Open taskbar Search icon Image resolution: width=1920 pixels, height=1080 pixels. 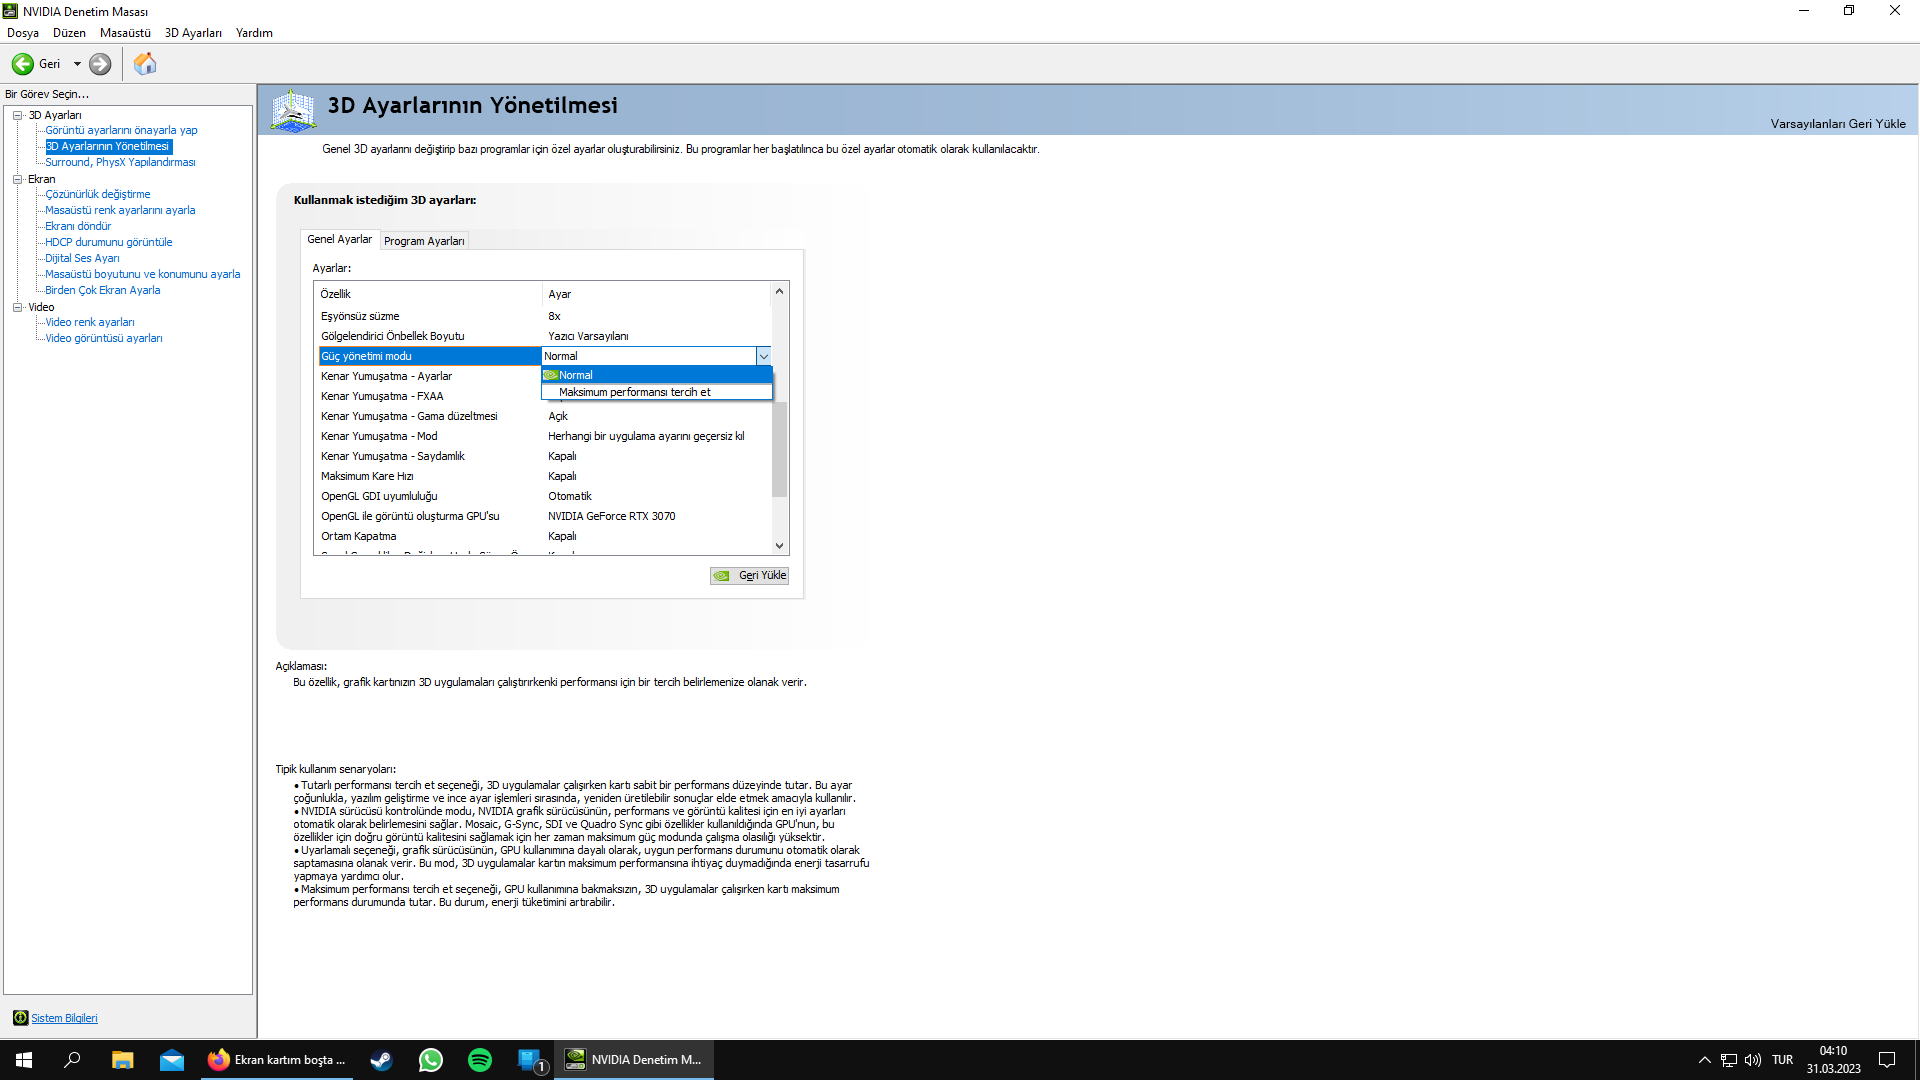[72, 1060]
